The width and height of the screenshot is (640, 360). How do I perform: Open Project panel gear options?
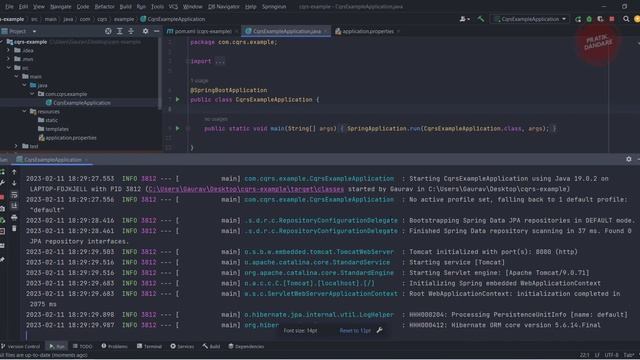click(145, 31)
